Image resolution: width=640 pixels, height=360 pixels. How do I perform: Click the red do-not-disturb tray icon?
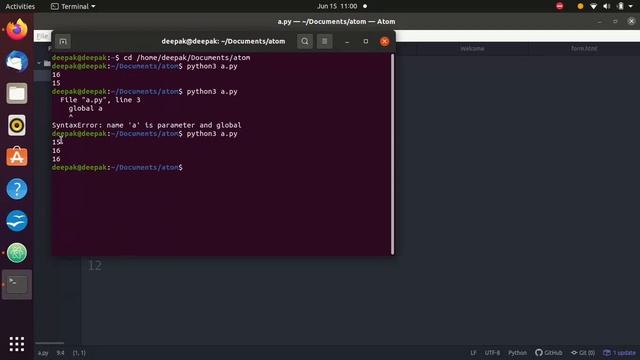tap(560, 6)
